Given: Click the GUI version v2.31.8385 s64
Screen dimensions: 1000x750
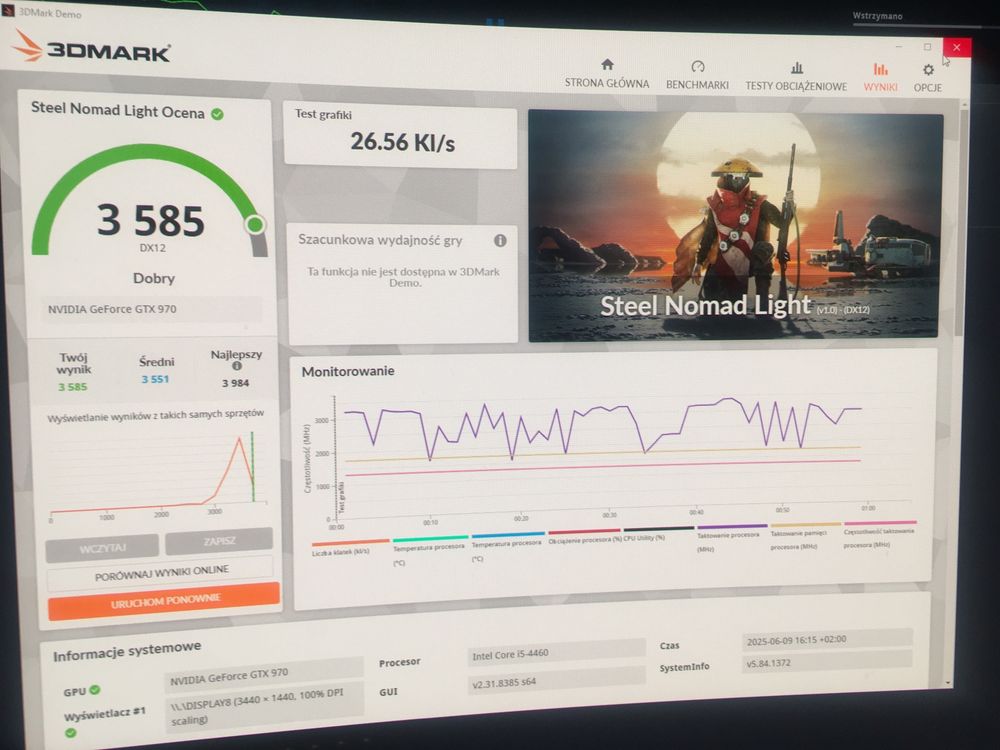Looking at the screenshot, I should point(557,682).
